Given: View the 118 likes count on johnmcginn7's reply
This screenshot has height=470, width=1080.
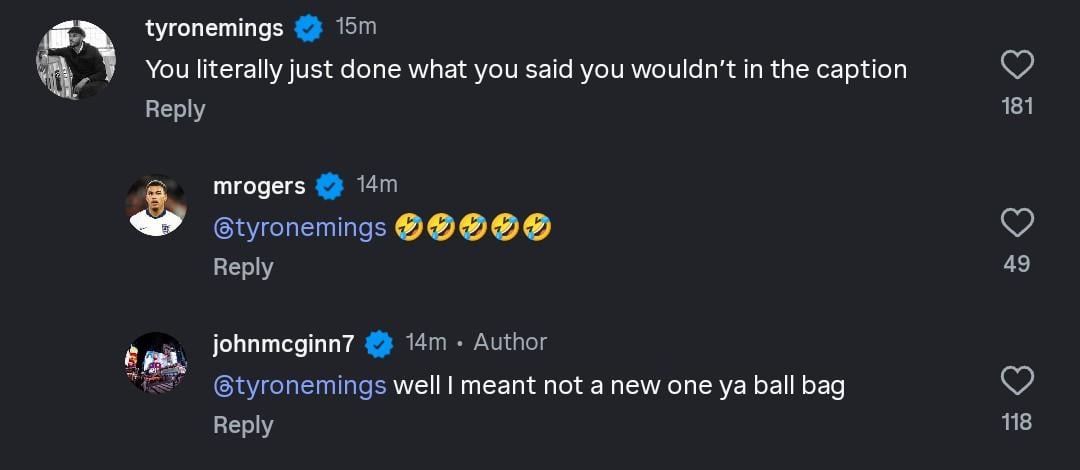Looking at the screenshot, I should pyautogui.click(x=1016, y=422).
